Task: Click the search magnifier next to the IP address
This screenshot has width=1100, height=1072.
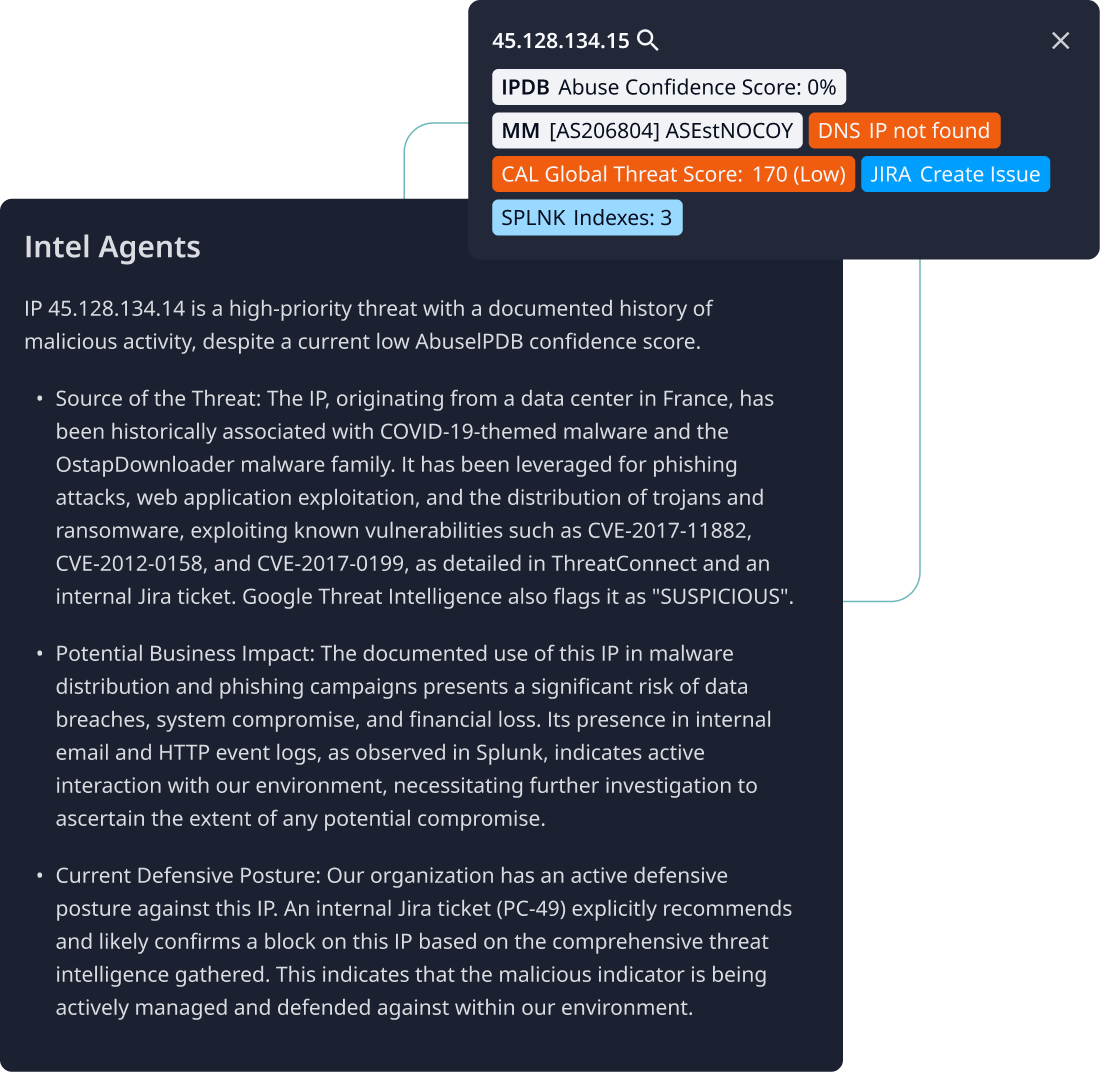Action: point(648,40)
